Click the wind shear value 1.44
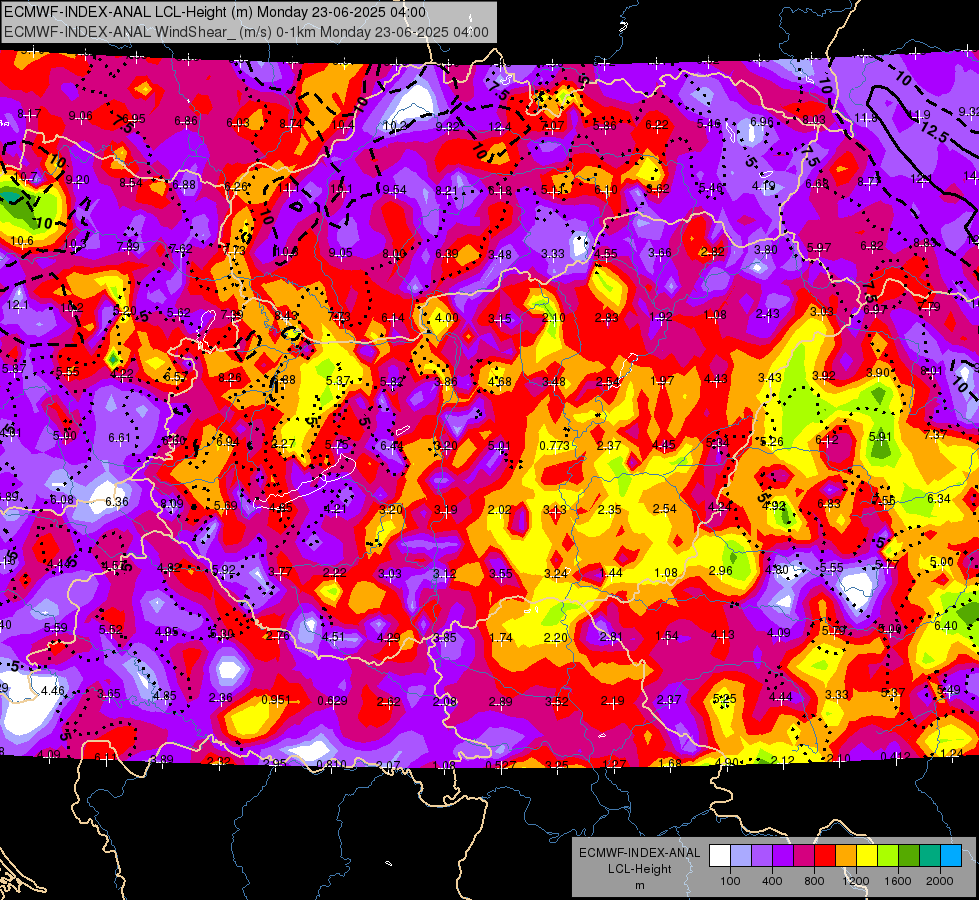979x900 pixels. pyautogui.click(x=611, y=573)
